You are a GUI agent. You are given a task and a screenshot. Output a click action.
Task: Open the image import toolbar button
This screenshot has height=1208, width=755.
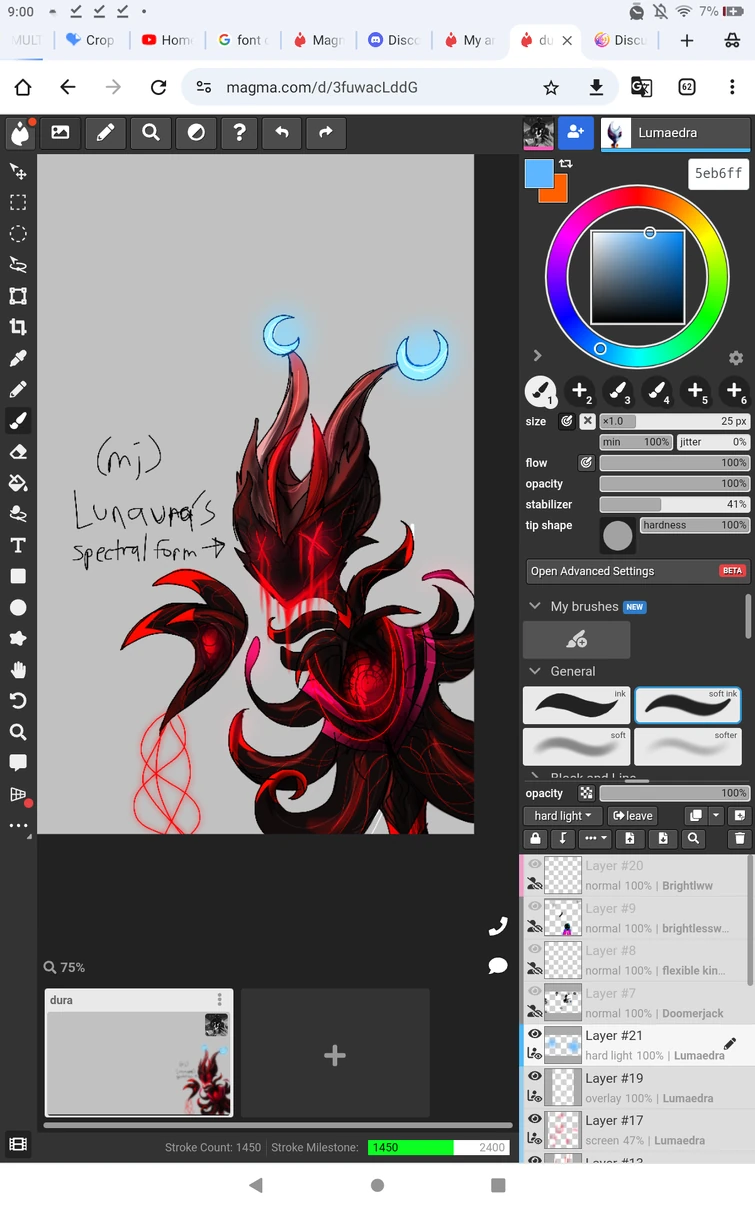point(60,133)
